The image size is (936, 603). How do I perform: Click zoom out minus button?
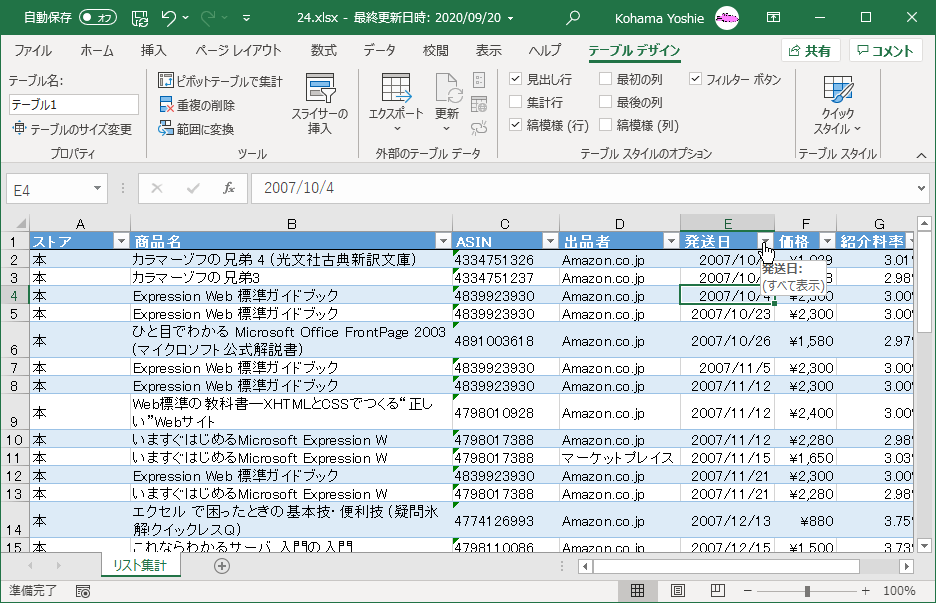(x=747, y=591)
